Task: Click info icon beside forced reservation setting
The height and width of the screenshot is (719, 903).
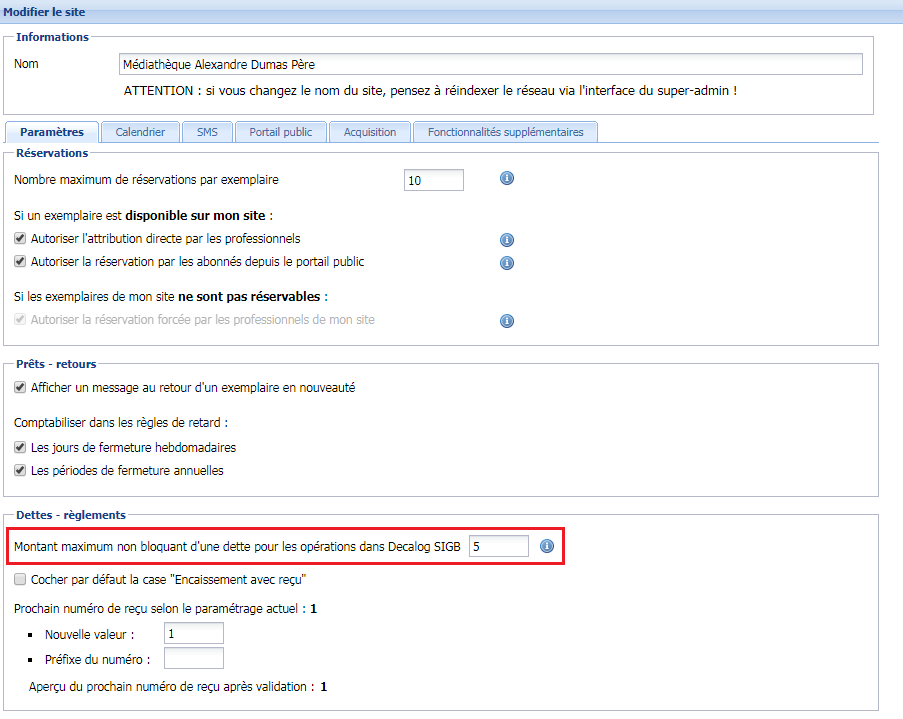Action: (507, 321)
